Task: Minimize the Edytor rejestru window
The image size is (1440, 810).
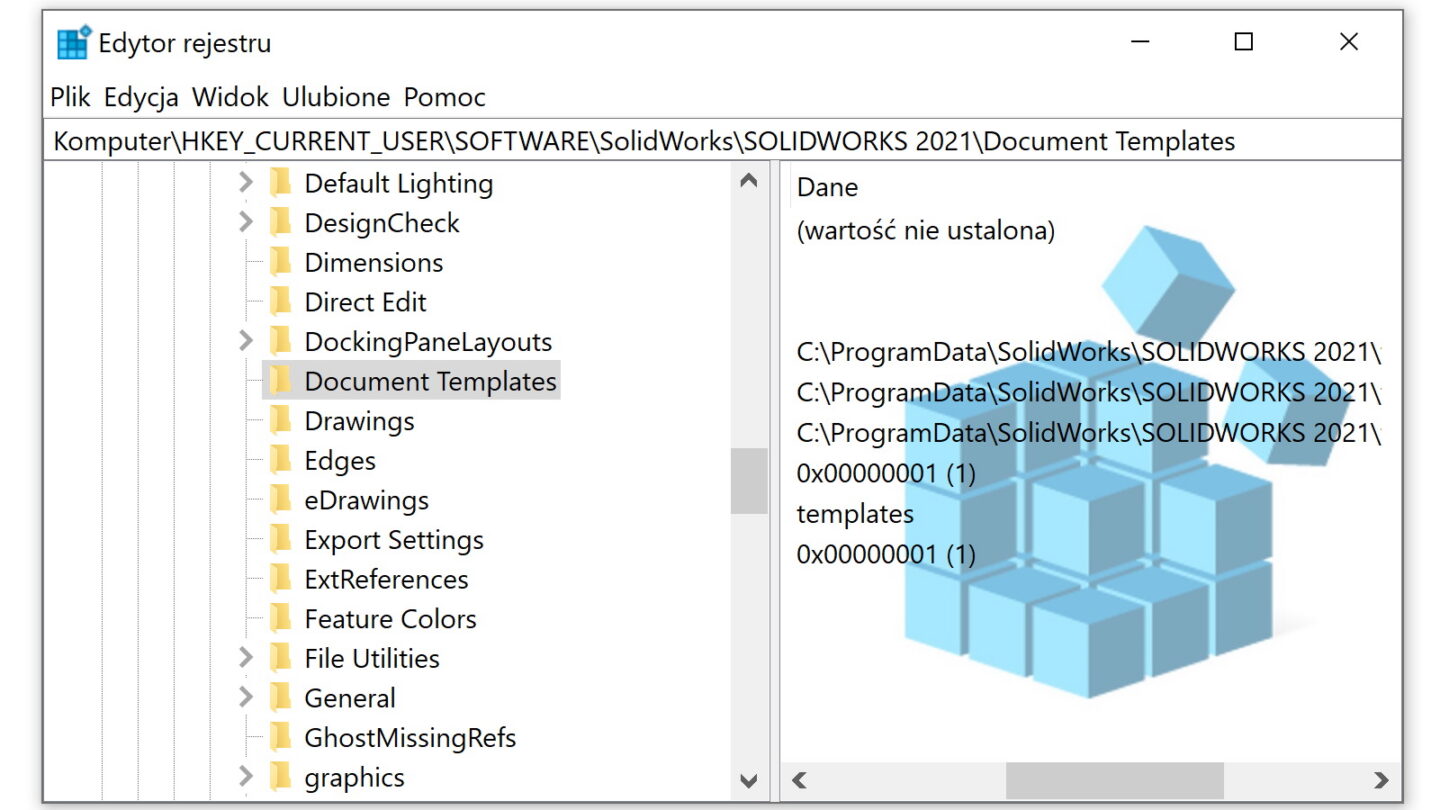Action: (x=1140, y=42)
